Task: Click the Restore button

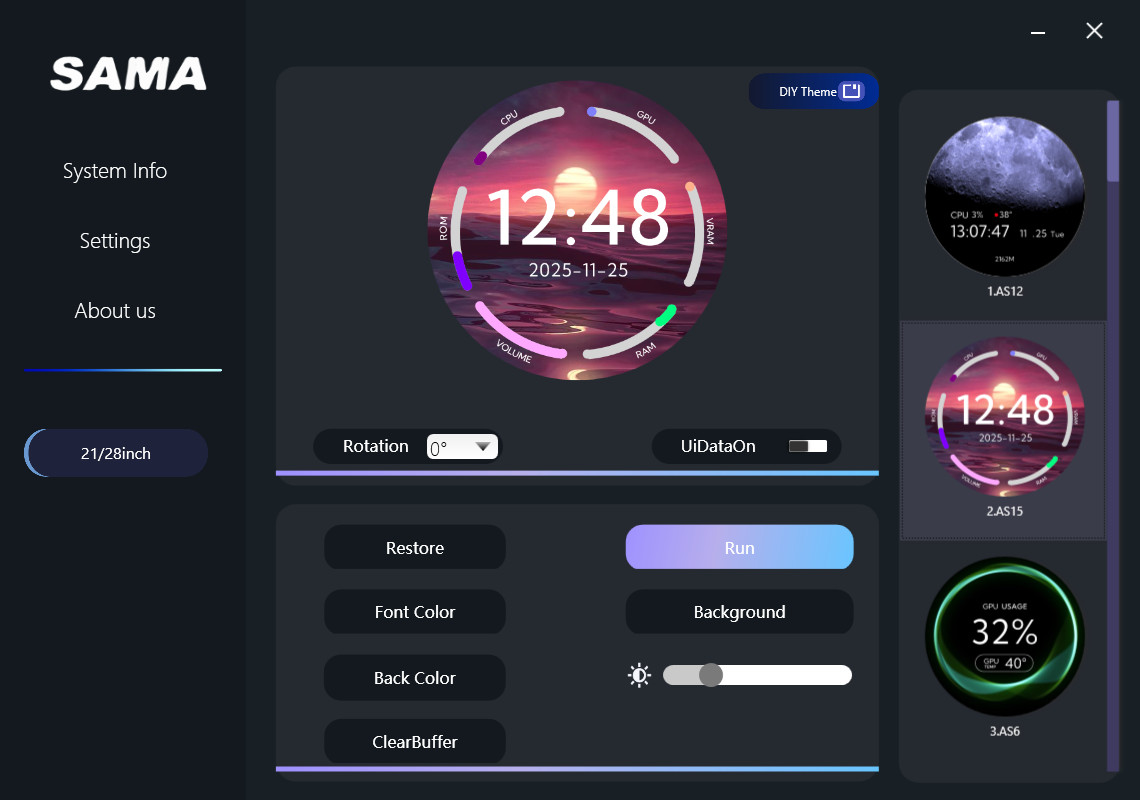Action: pyautogui.click(x=415, y=548)
